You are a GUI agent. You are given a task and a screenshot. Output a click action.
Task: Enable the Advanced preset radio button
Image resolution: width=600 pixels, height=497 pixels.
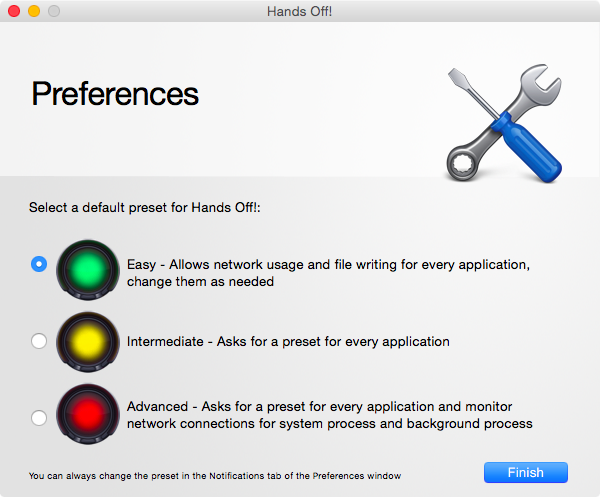[39, 417]
